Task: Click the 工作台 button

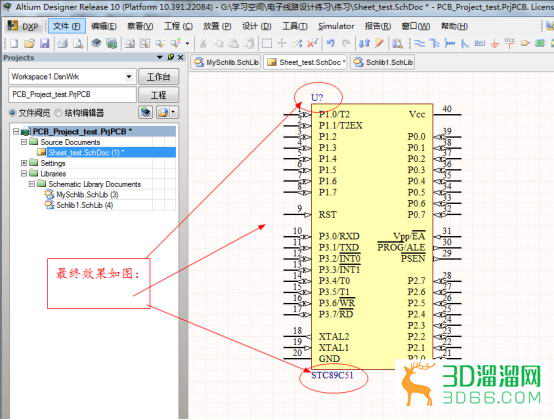Action: [159, 77]
